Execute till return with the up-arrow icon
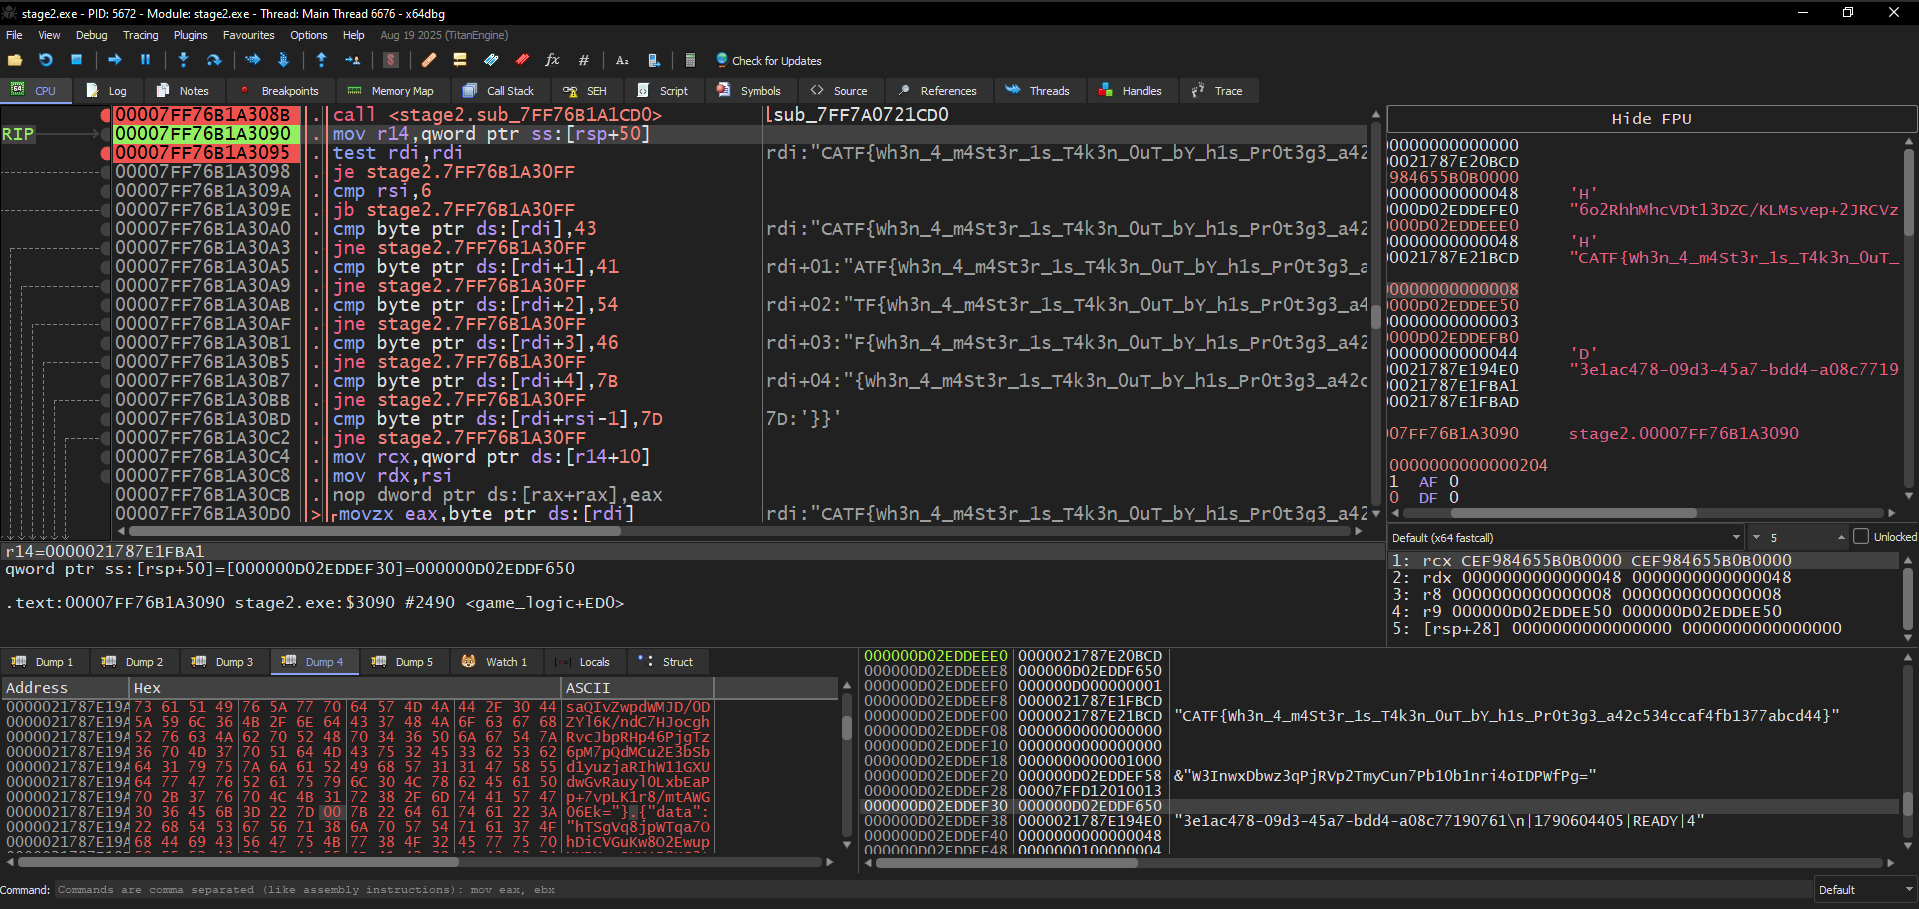This screenshot has width=1919, height=909. point(321,60)
